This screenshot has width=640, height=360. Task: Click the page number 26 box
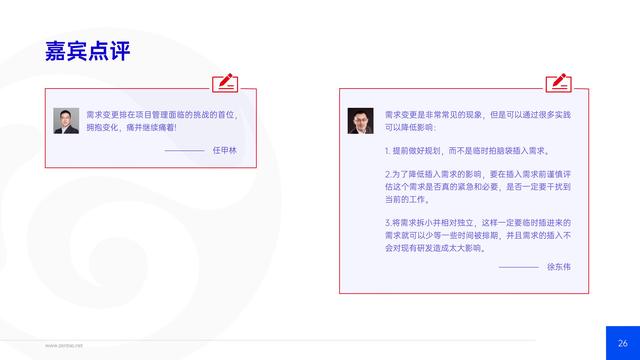click(x=623, y=343)
